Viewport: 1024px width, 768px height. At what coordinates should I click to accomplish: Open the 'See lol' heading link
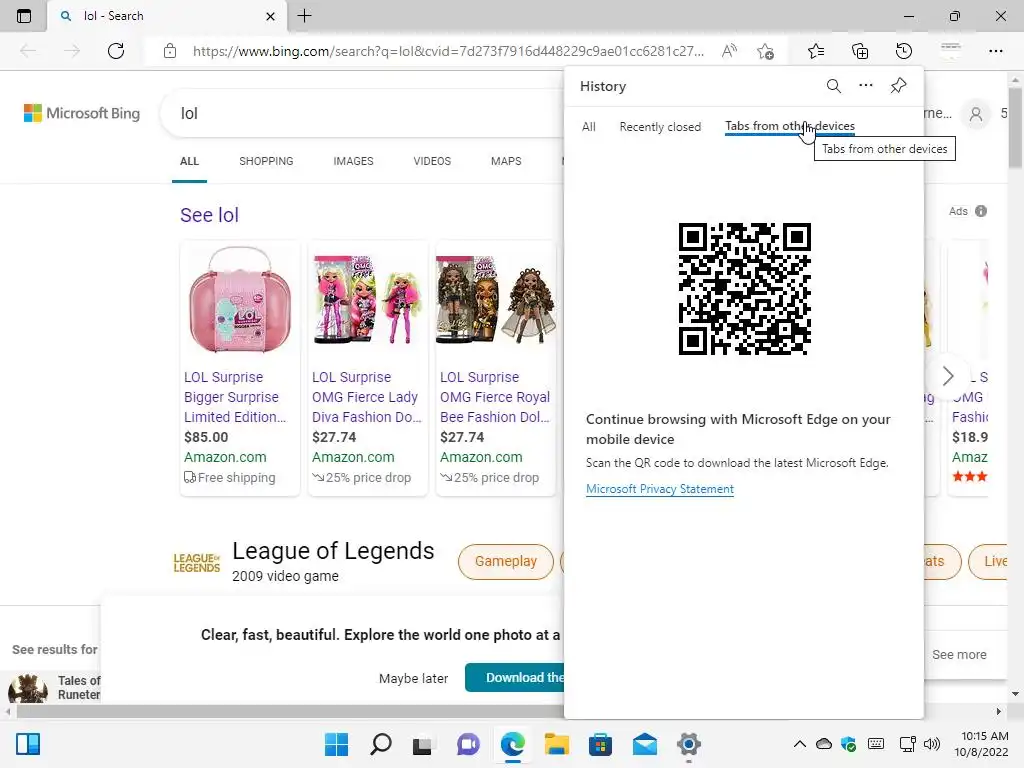[x=209, y=215]
